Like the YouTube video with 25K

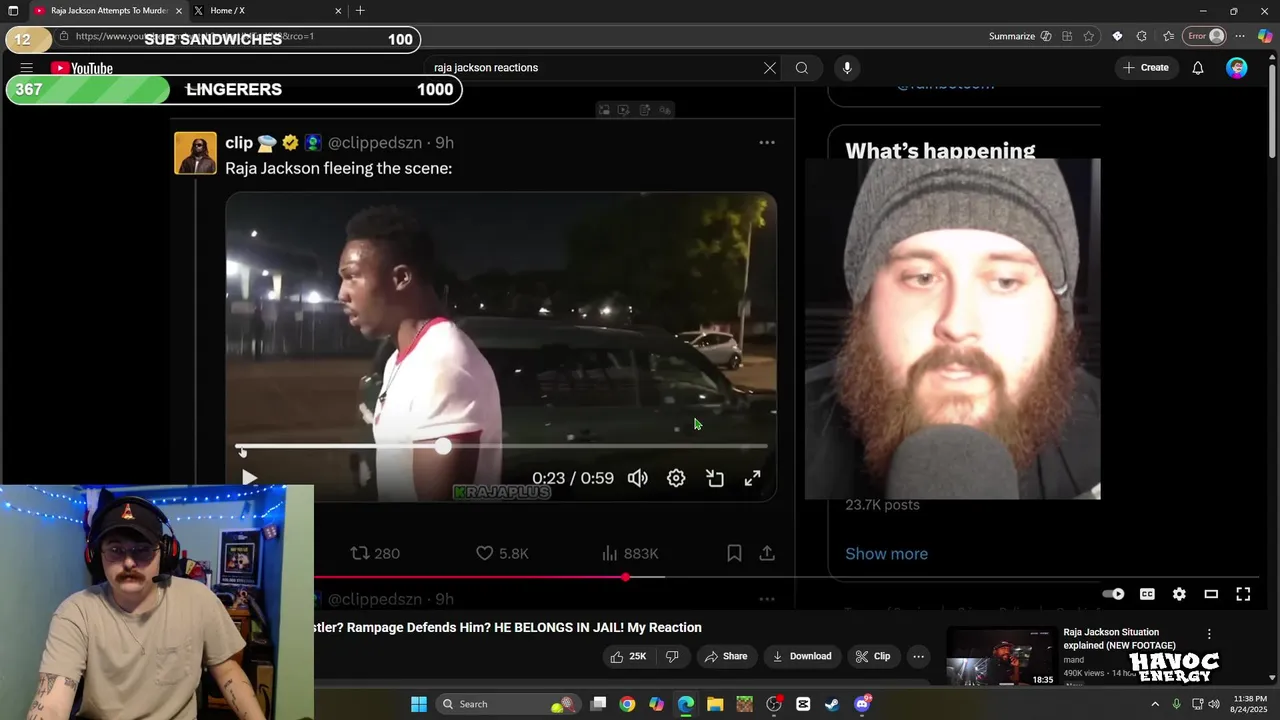[629, 656]
